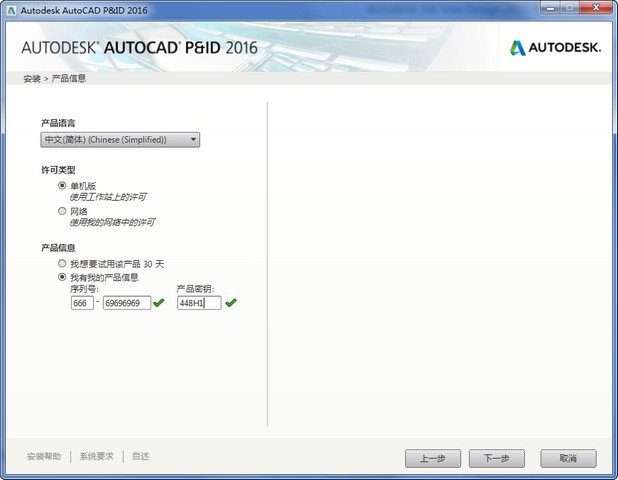The image size is (618, 480).
Task: Click the AutoCAD icon in the title bar
Action: click(x=11, y=11)
